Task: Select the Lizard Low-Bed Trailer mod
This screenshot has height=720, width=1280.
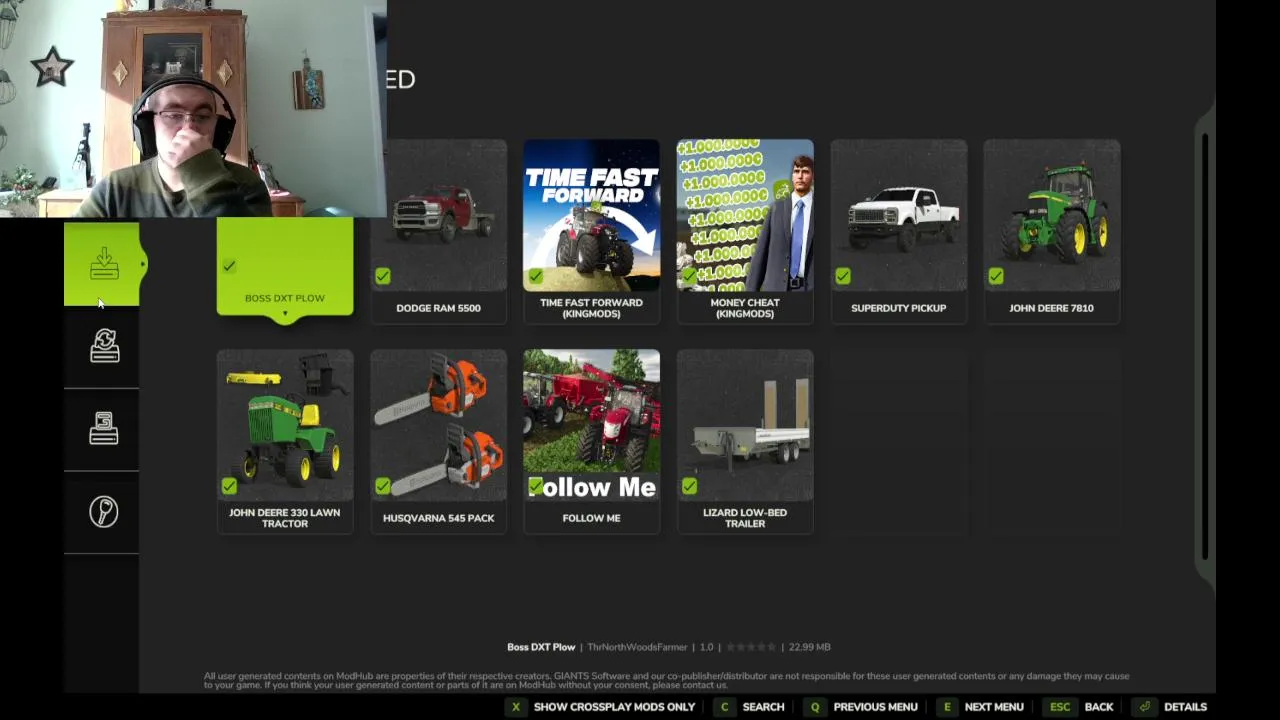Action: point(745,442)
